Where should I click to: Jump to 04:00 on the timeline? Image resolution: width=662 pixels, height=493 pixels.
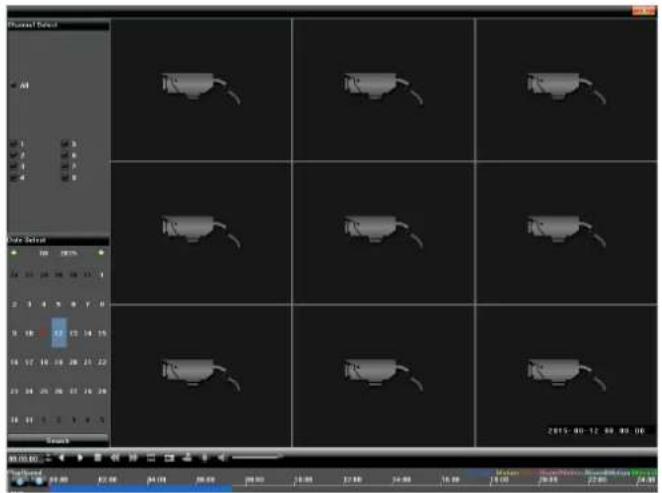(156, 480)
